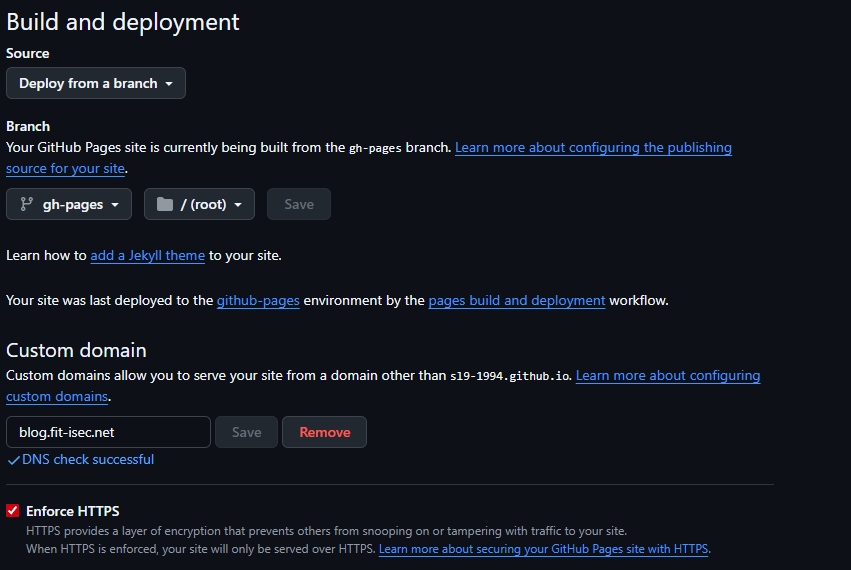Click the Build and deployment heading

pos(123,21)
